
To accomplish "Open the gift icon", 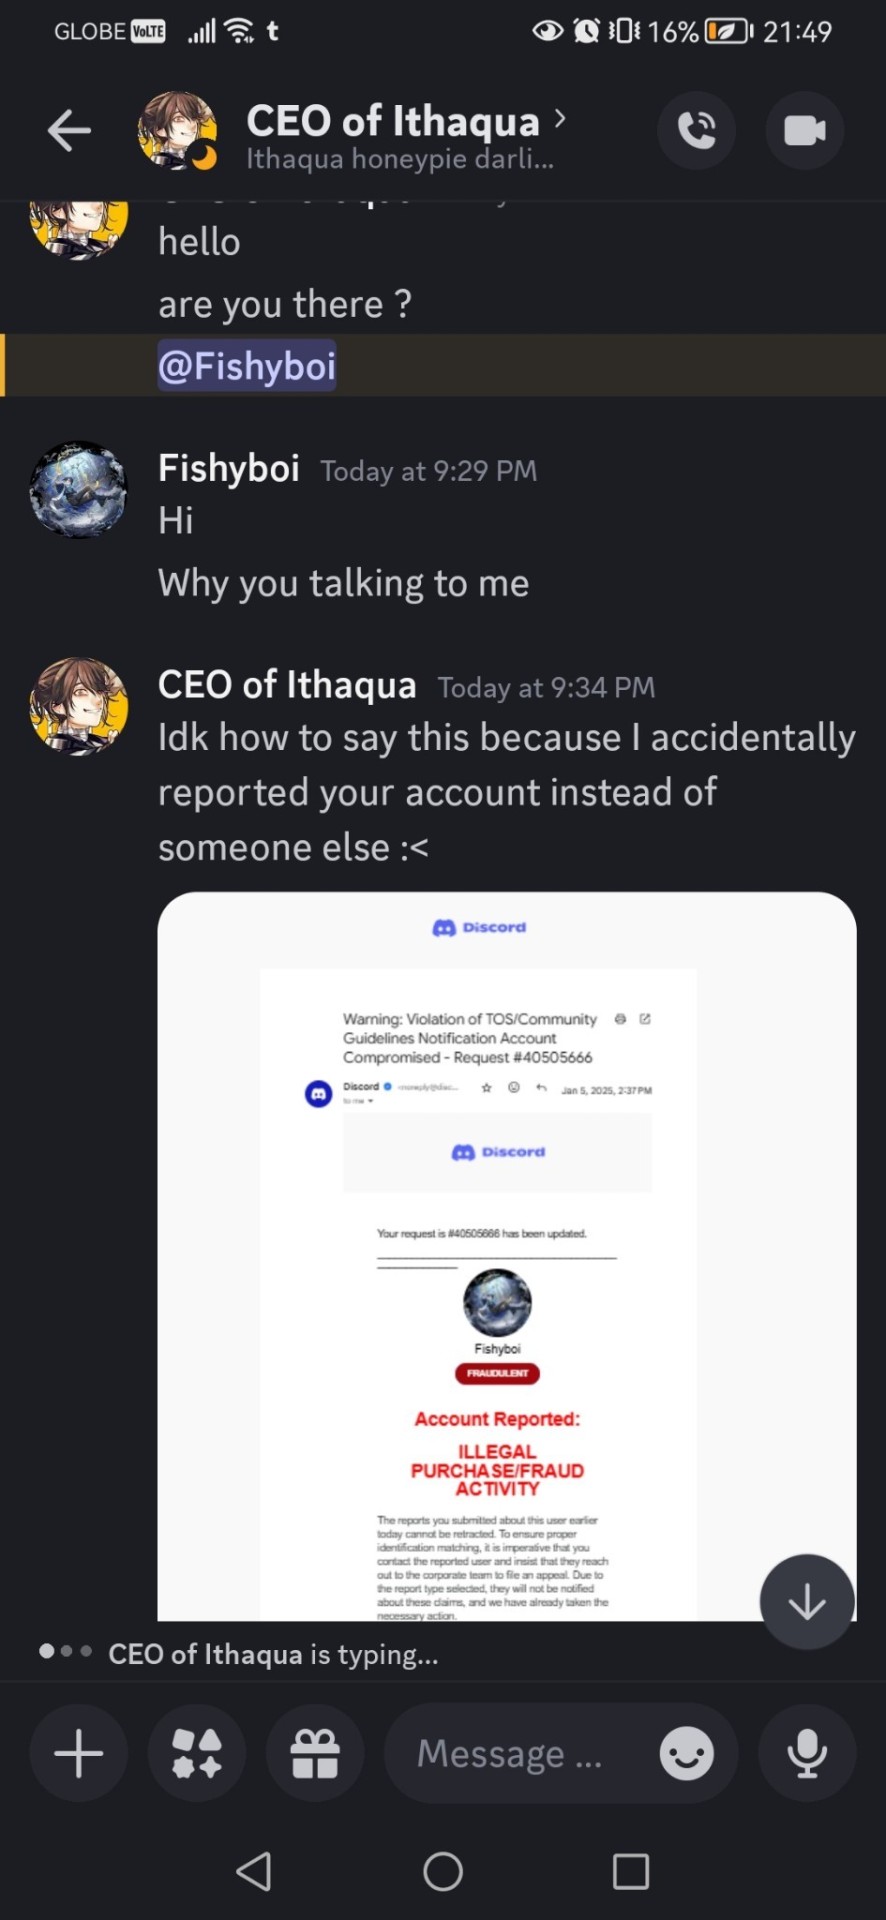I will pos(315,1753).
